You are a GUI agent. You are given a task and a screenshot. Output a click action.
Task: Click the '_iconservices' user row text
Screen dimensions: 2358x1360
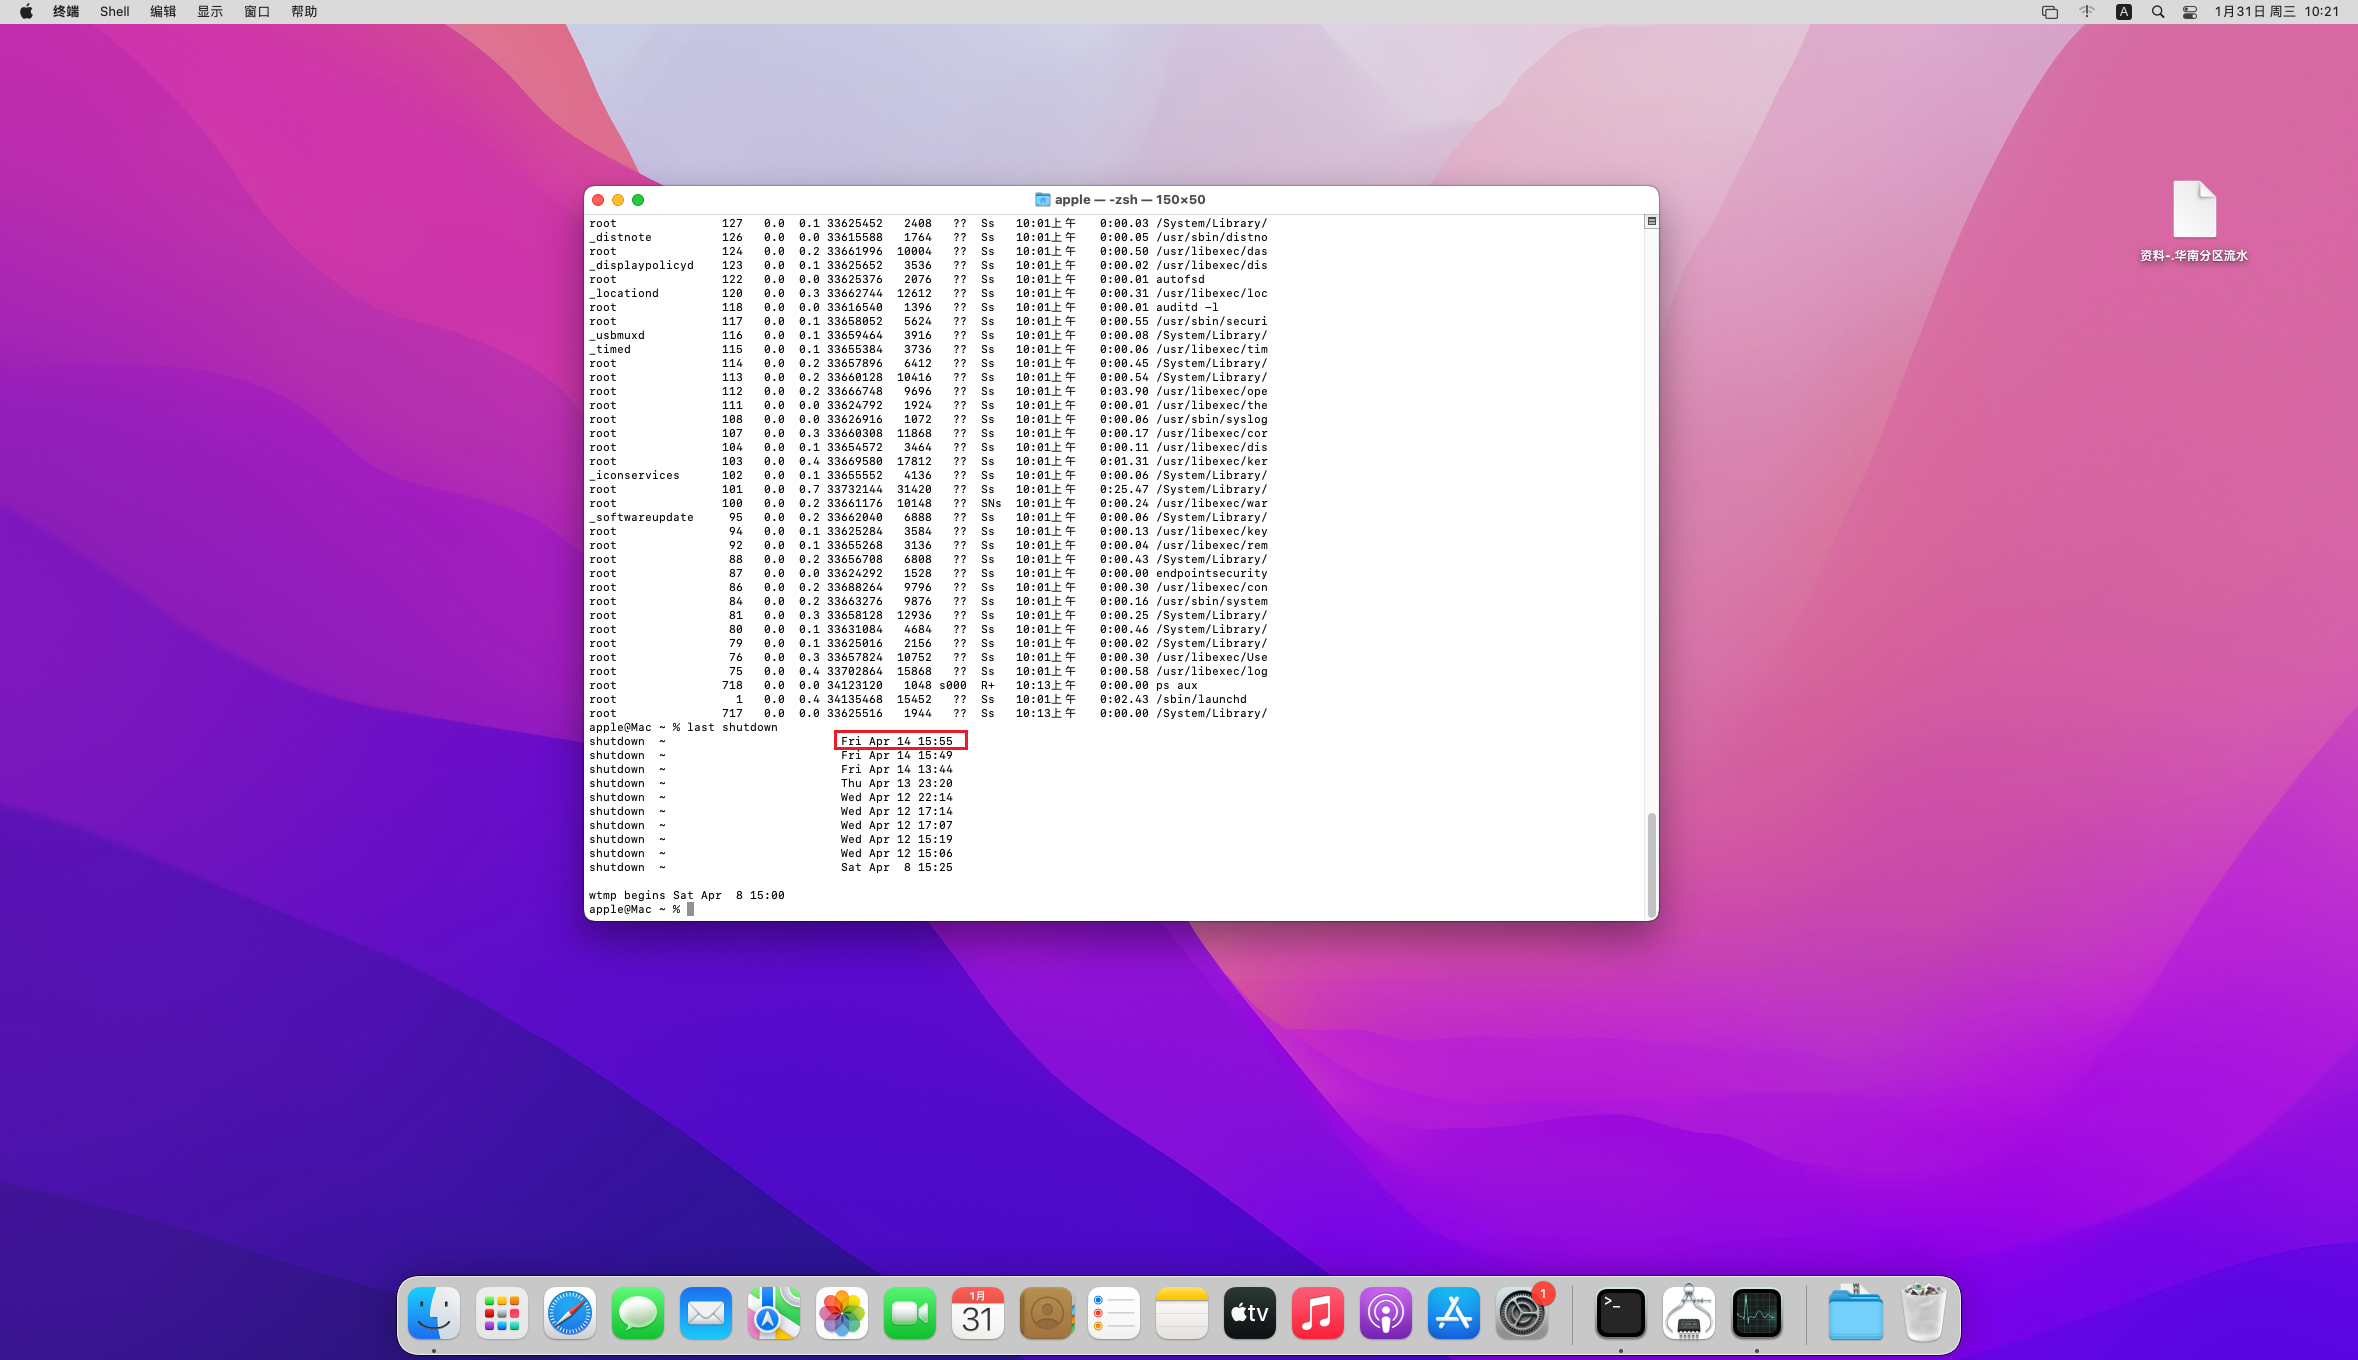(x=634, y=476)
